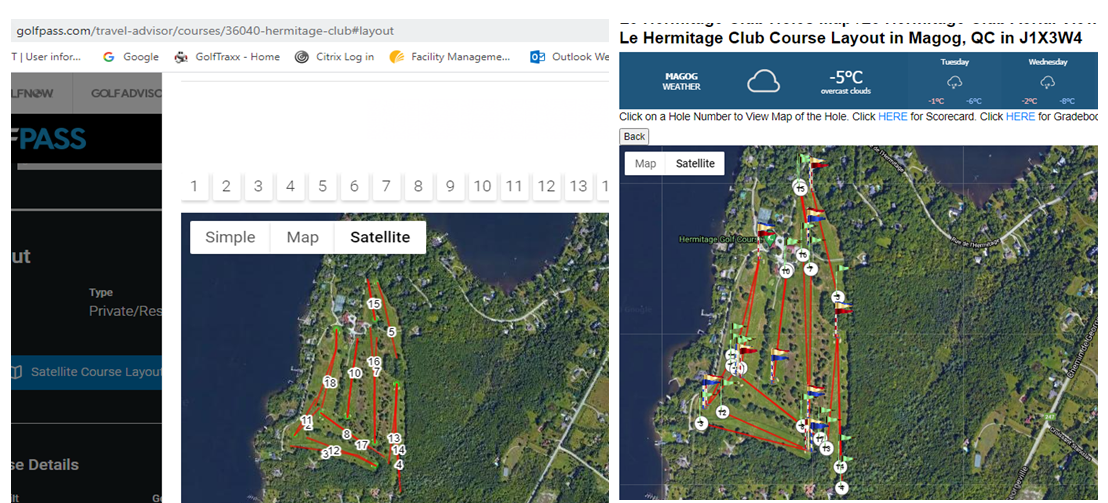Viewport: 1108px width, 503px height.
Task: Click the map icon beside Satellite Course Layout
Action: pyautogui.click(x=18, y=372)
